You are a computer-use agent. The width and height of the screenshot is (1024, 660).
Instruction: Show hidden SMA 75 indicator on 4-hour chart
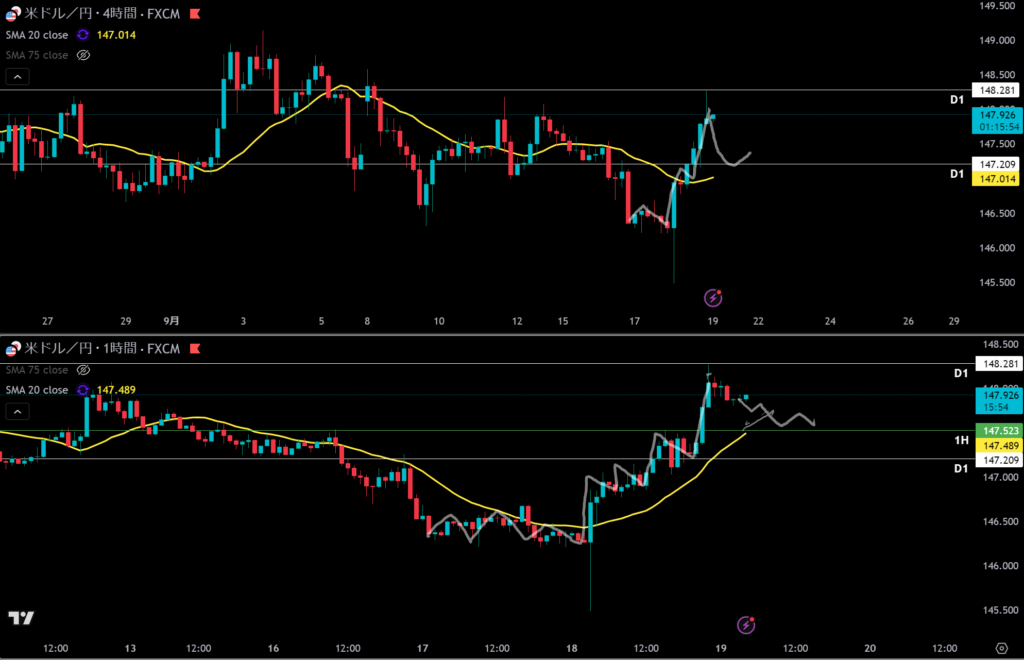pos(84,55)
